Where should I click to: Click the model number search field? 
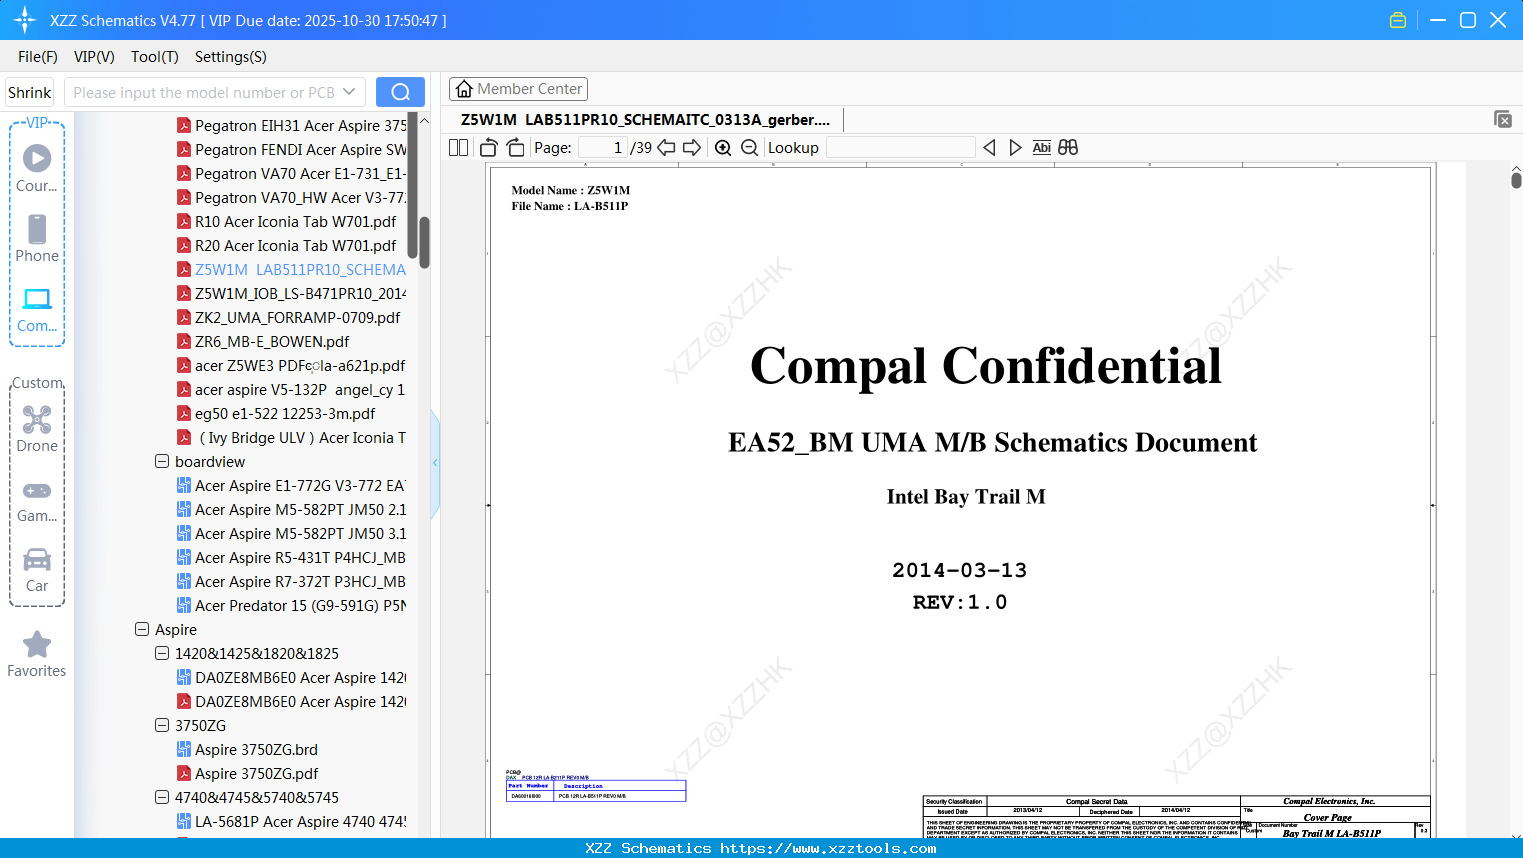(x=204, y=92)
